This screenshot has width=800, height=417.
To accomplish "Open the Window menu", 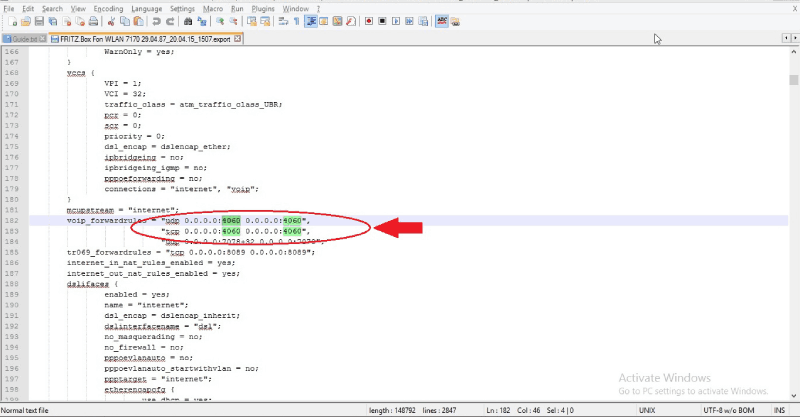I will pyautogui.click(x=295, y=9).
